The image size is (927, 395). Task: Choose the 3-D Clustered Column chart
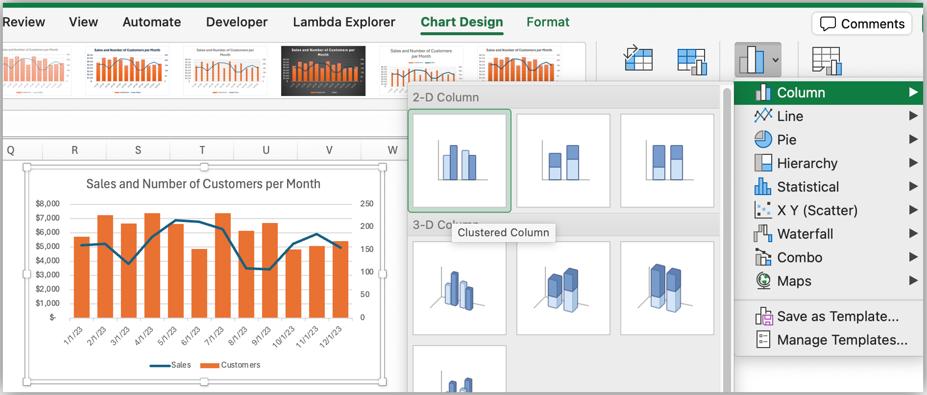[x=459, y=288]
